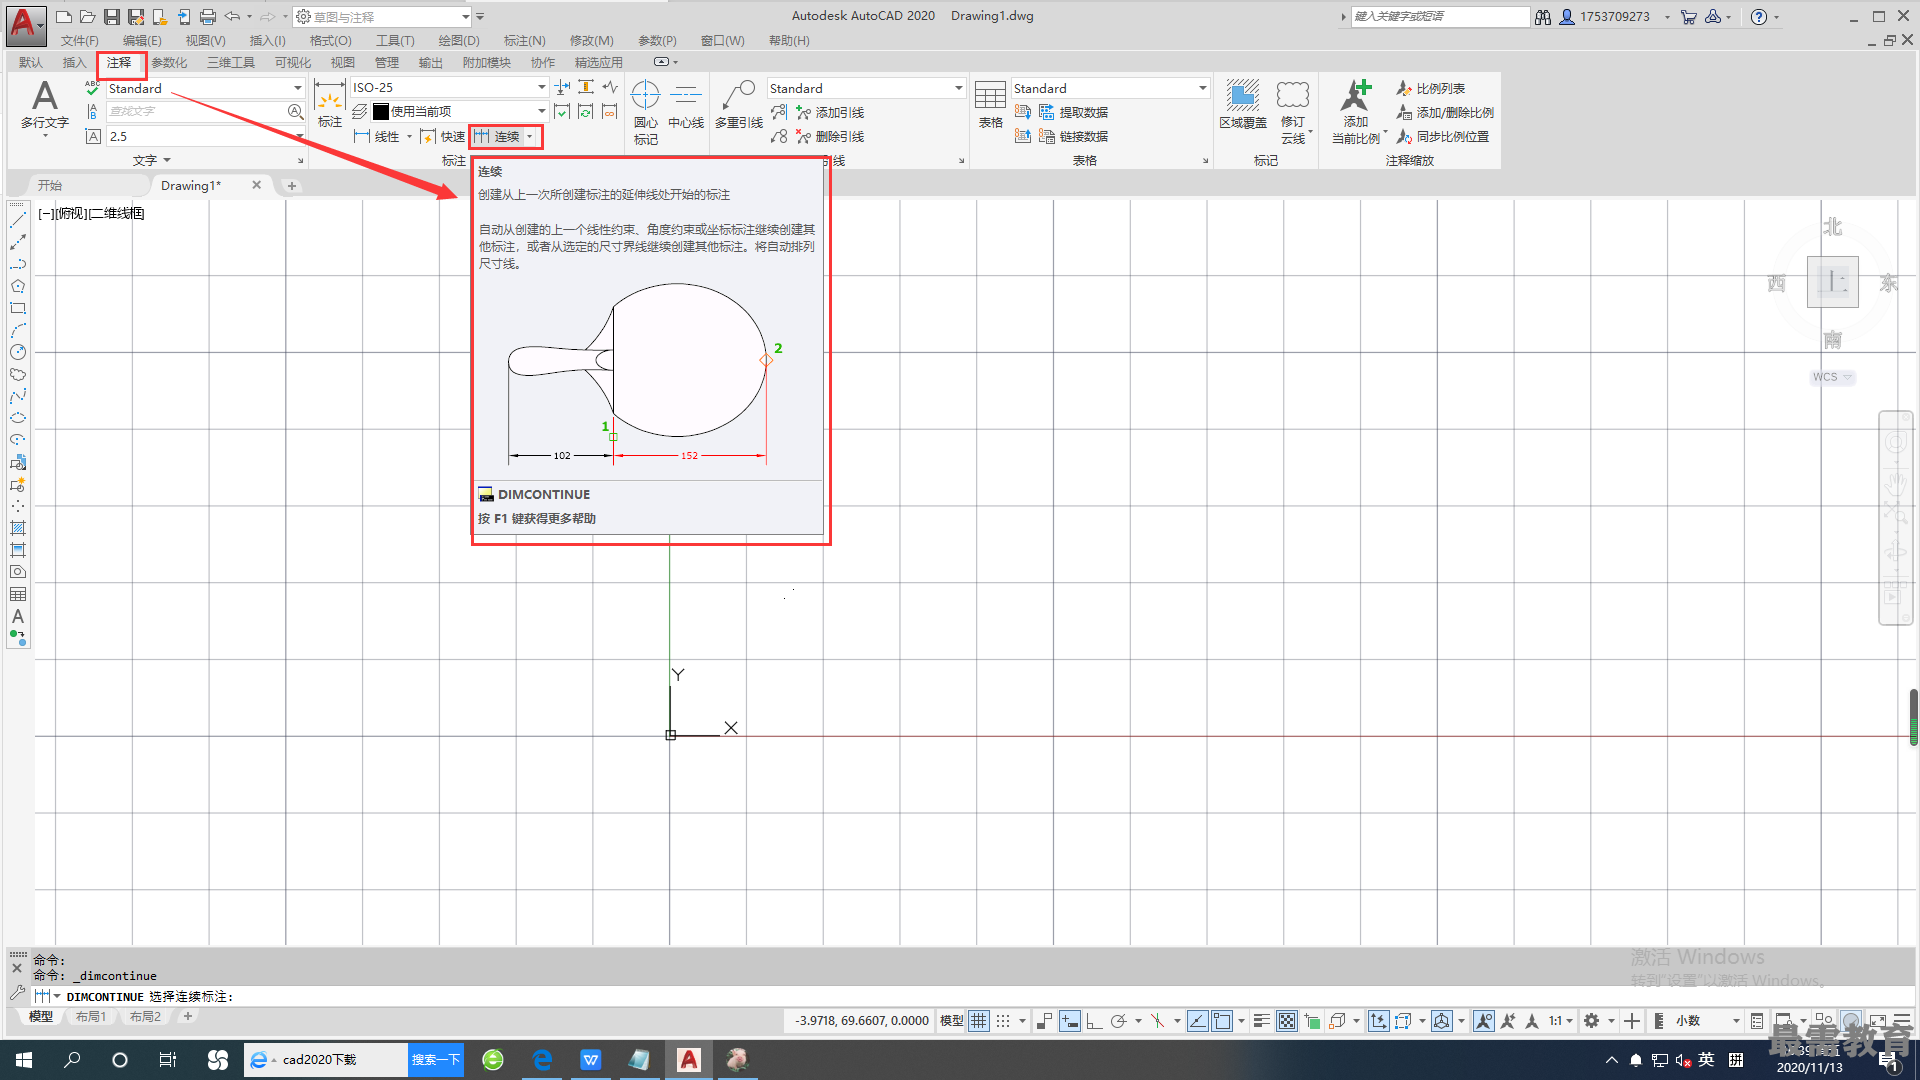
Task: Select the Hatch tool in left toolbar
Action: point(18,528)
